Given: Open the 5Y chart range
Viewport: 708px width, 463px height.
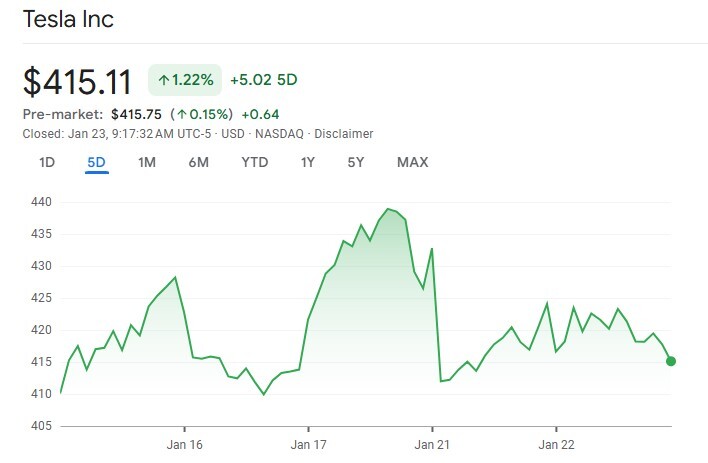Looking at the screenshot, I should click(x=355, y=162).
